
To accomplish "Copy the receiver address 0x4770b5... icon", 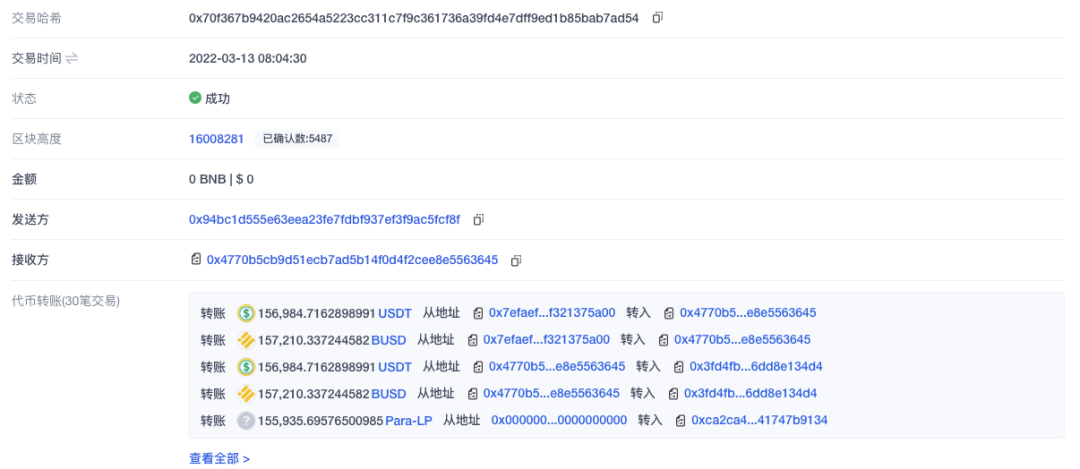I will (x=517, y=260).
